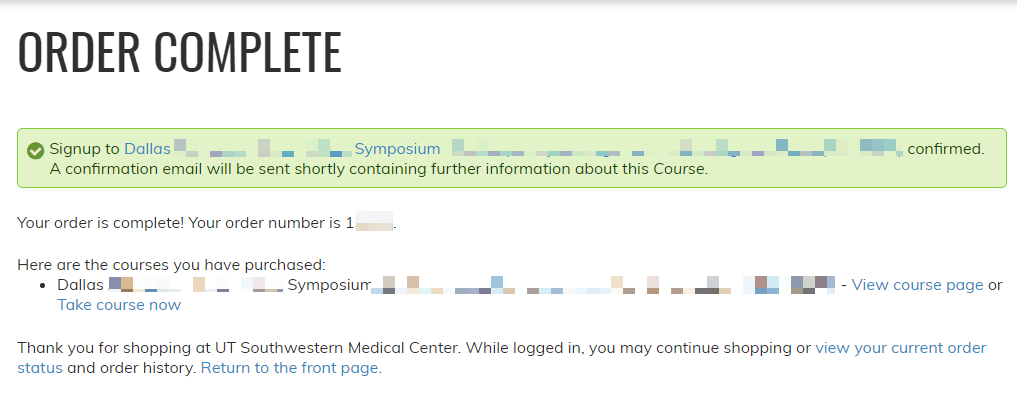The height and width of the screenshot is (401, 1017).
Task: Open view your current order status link
Action: click(900, 348)
